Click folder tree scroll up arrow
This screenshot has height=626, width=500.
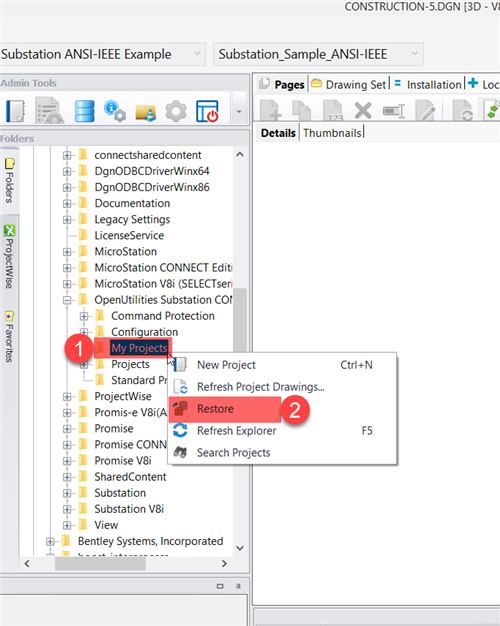[240, 155]
